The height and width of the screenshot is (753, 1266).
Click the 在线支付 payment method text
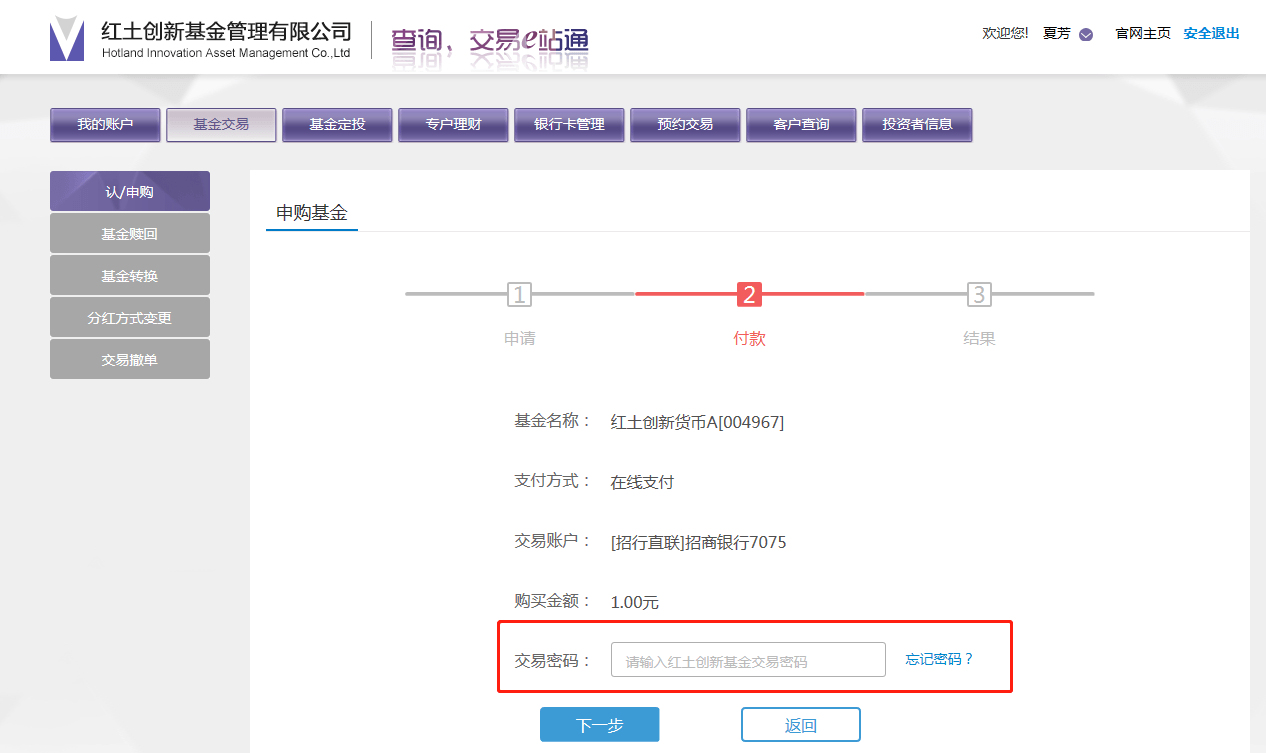click(x=642, y=482)
